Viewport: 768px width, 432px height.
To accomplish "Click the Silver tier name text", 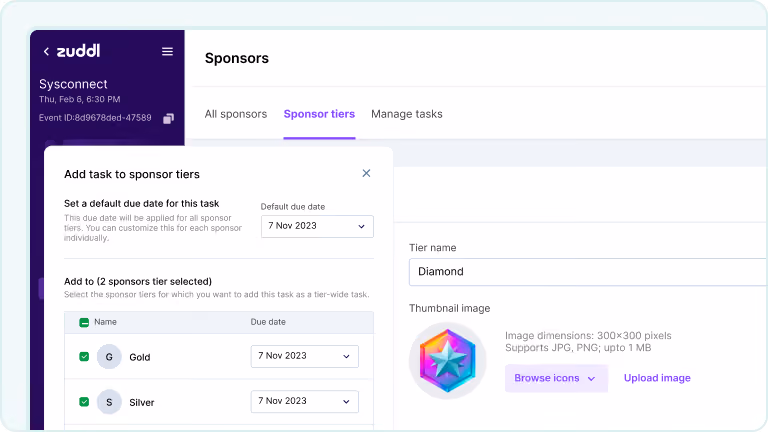I will (142, 402).
